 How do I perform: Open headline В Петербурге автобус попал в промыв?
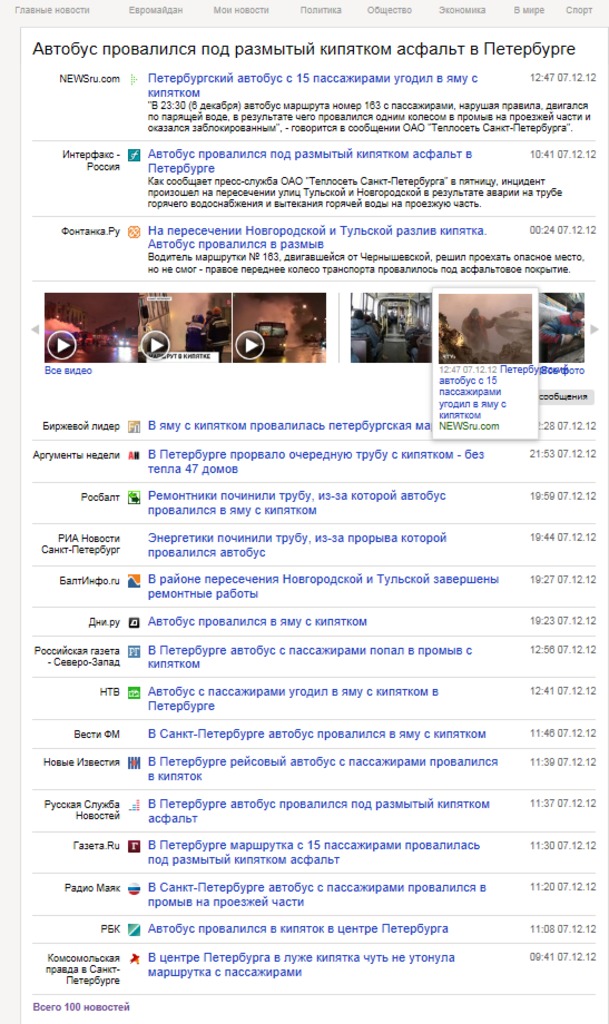coord(310,657)
